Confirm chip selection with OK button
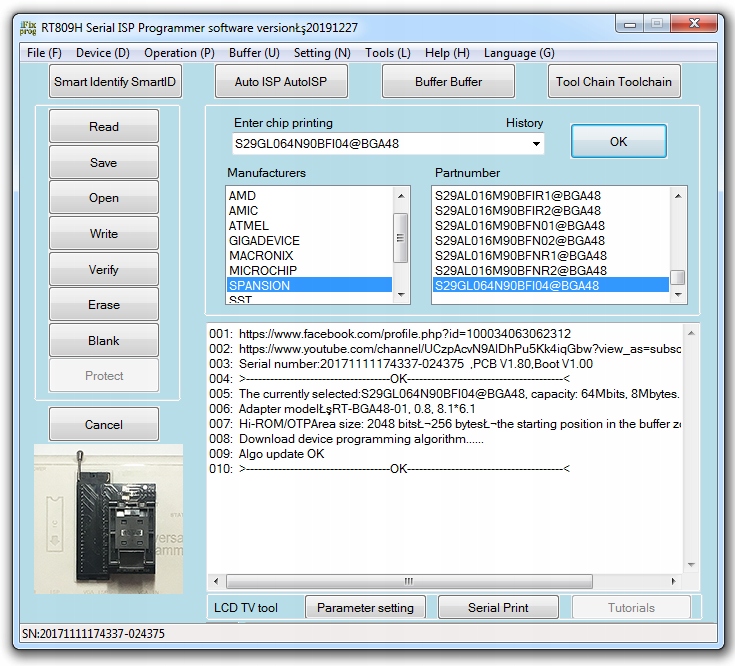 (618, 142)
